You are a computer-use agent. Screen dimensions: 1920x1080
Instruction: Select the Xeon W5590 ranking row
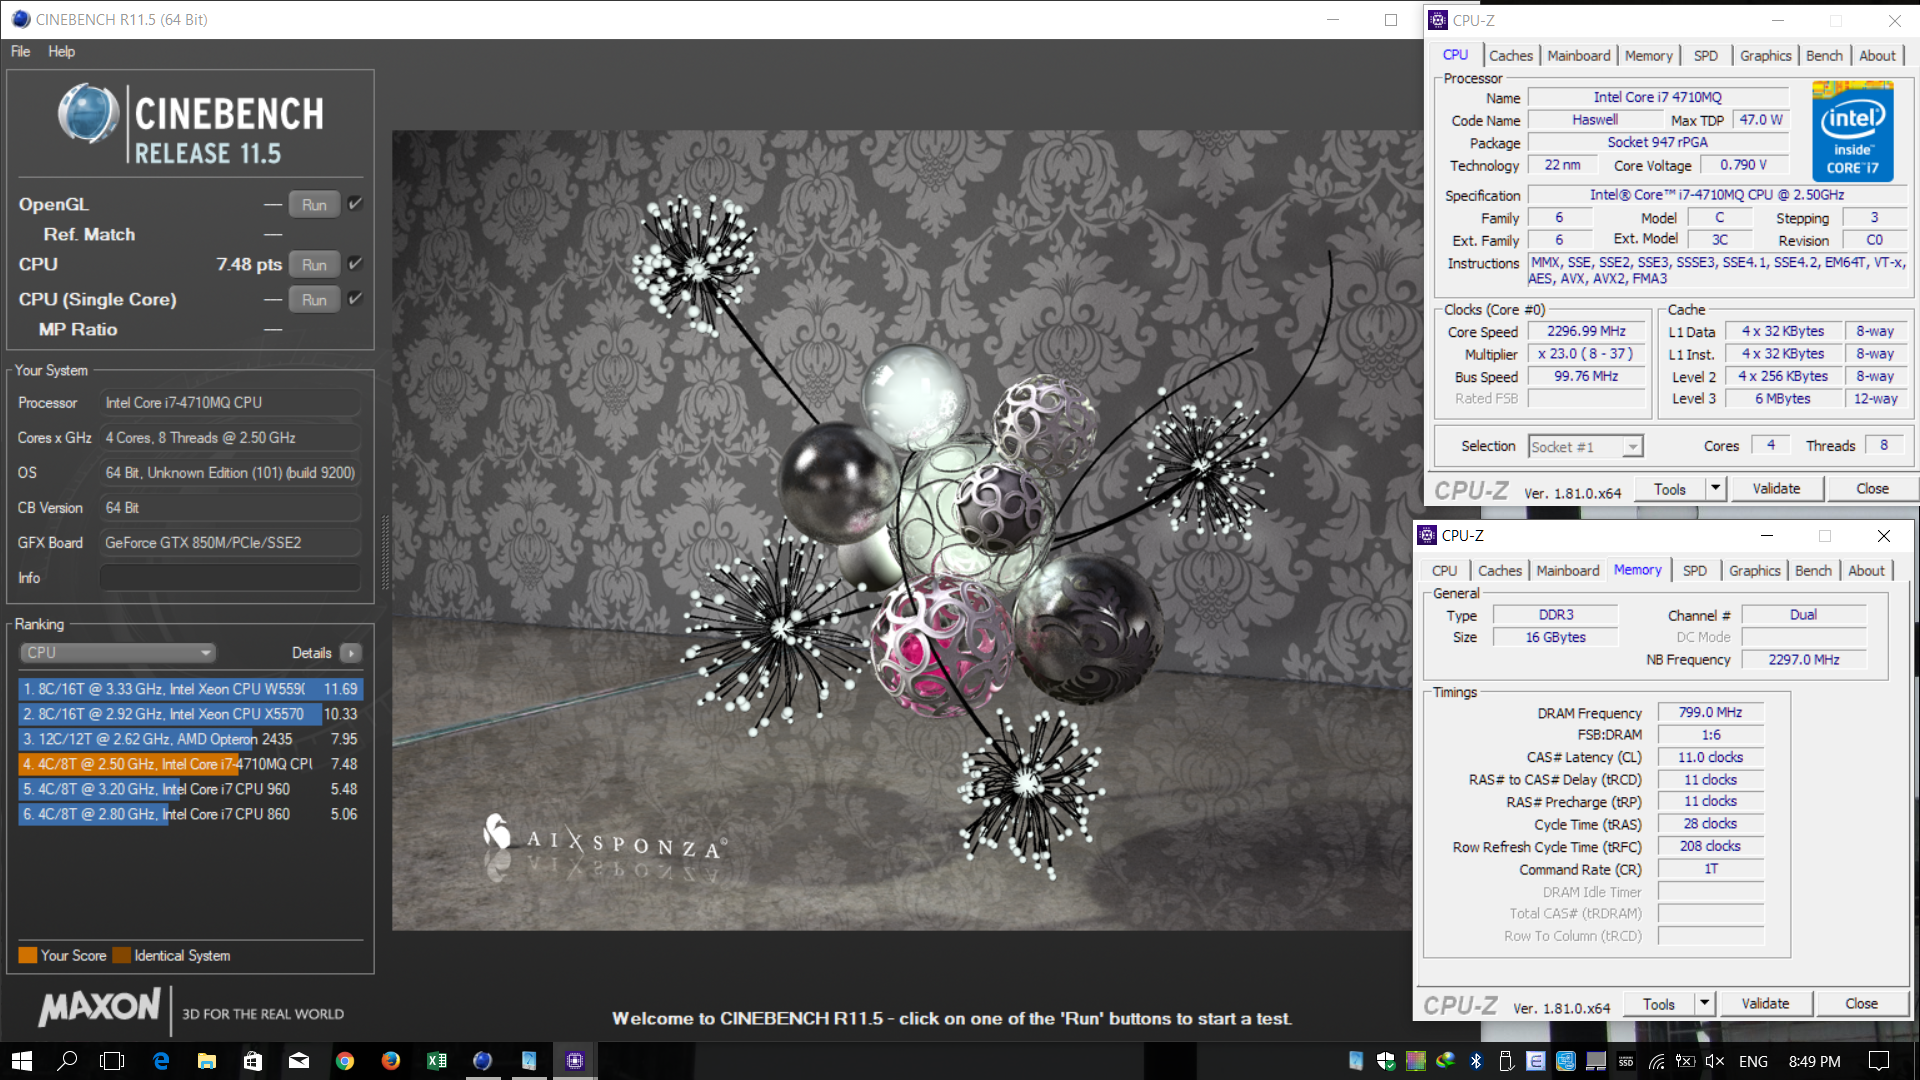point(190,689)
